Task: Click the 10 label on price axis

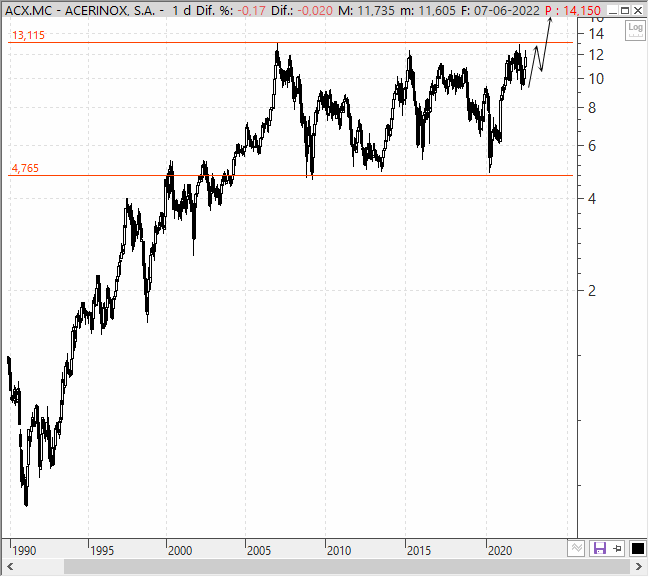Action: (x=596, y=79)
